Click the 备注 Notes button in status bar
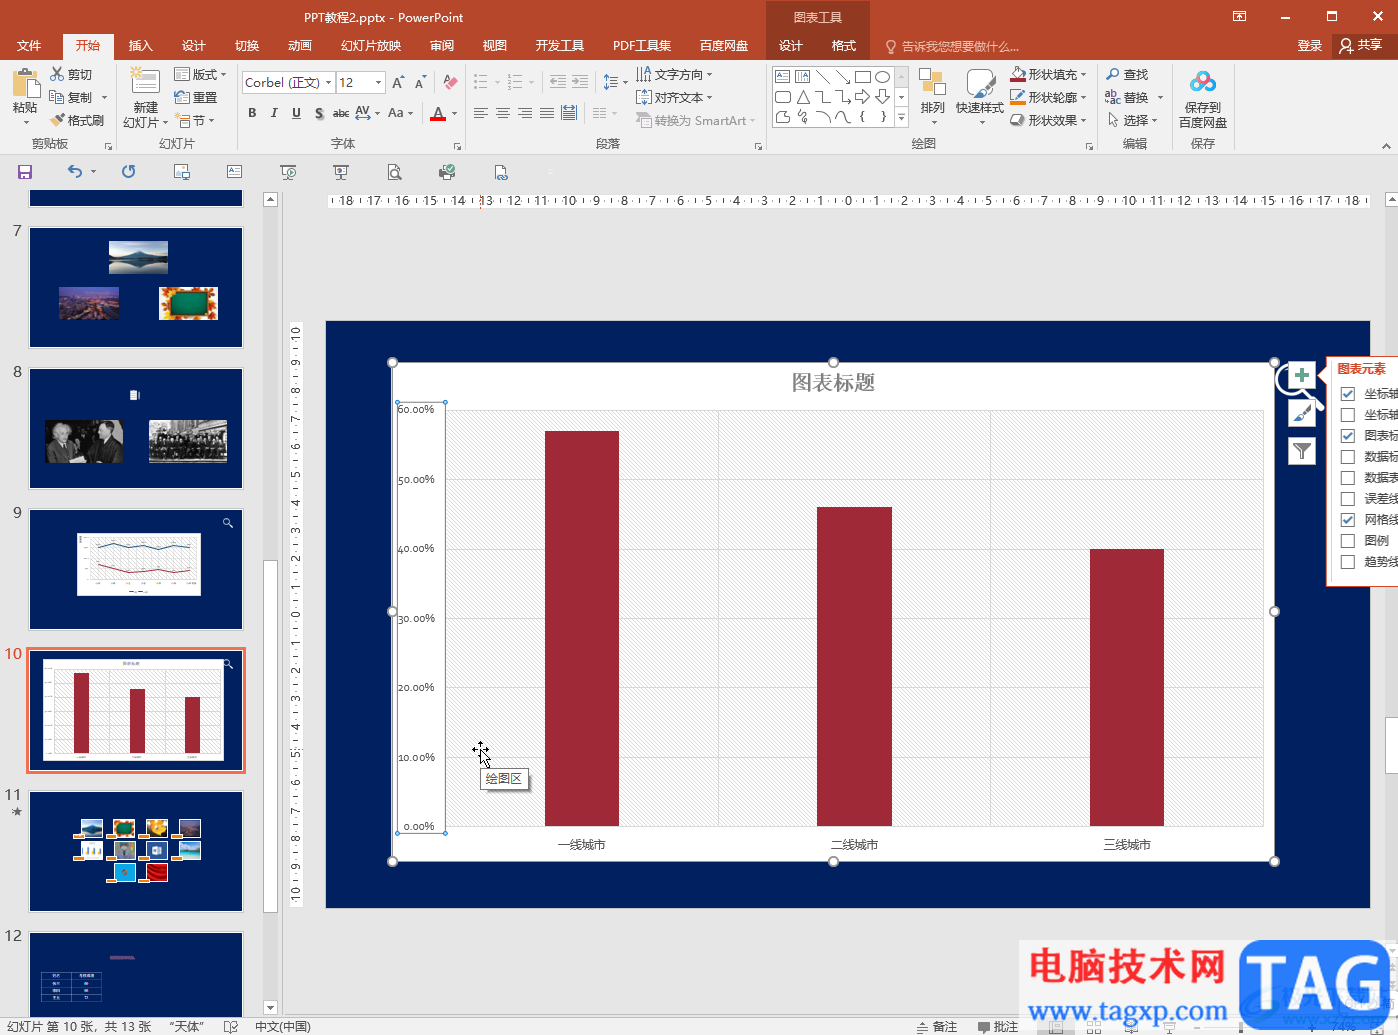This screenshot has height=1035, width=1398. pos(937,1027)
